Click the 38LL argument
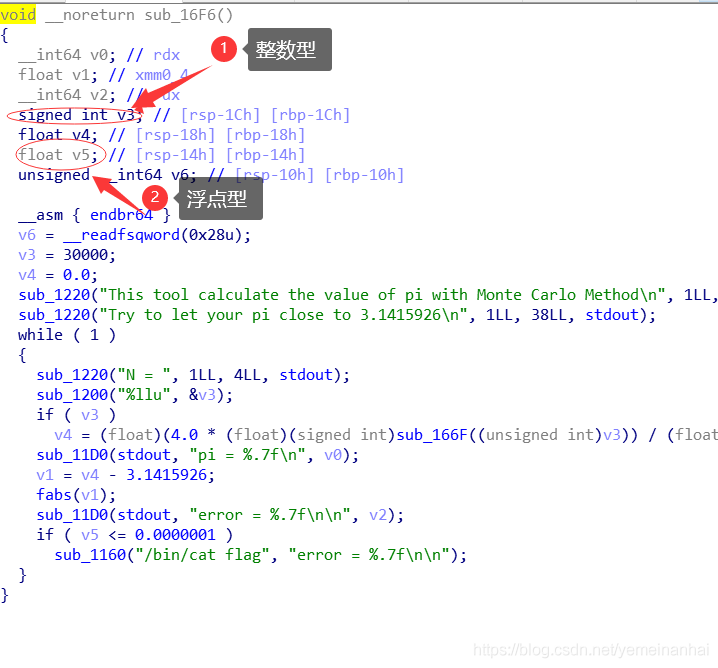Screen dimensions: 718x668 click(x=549, y=315)
